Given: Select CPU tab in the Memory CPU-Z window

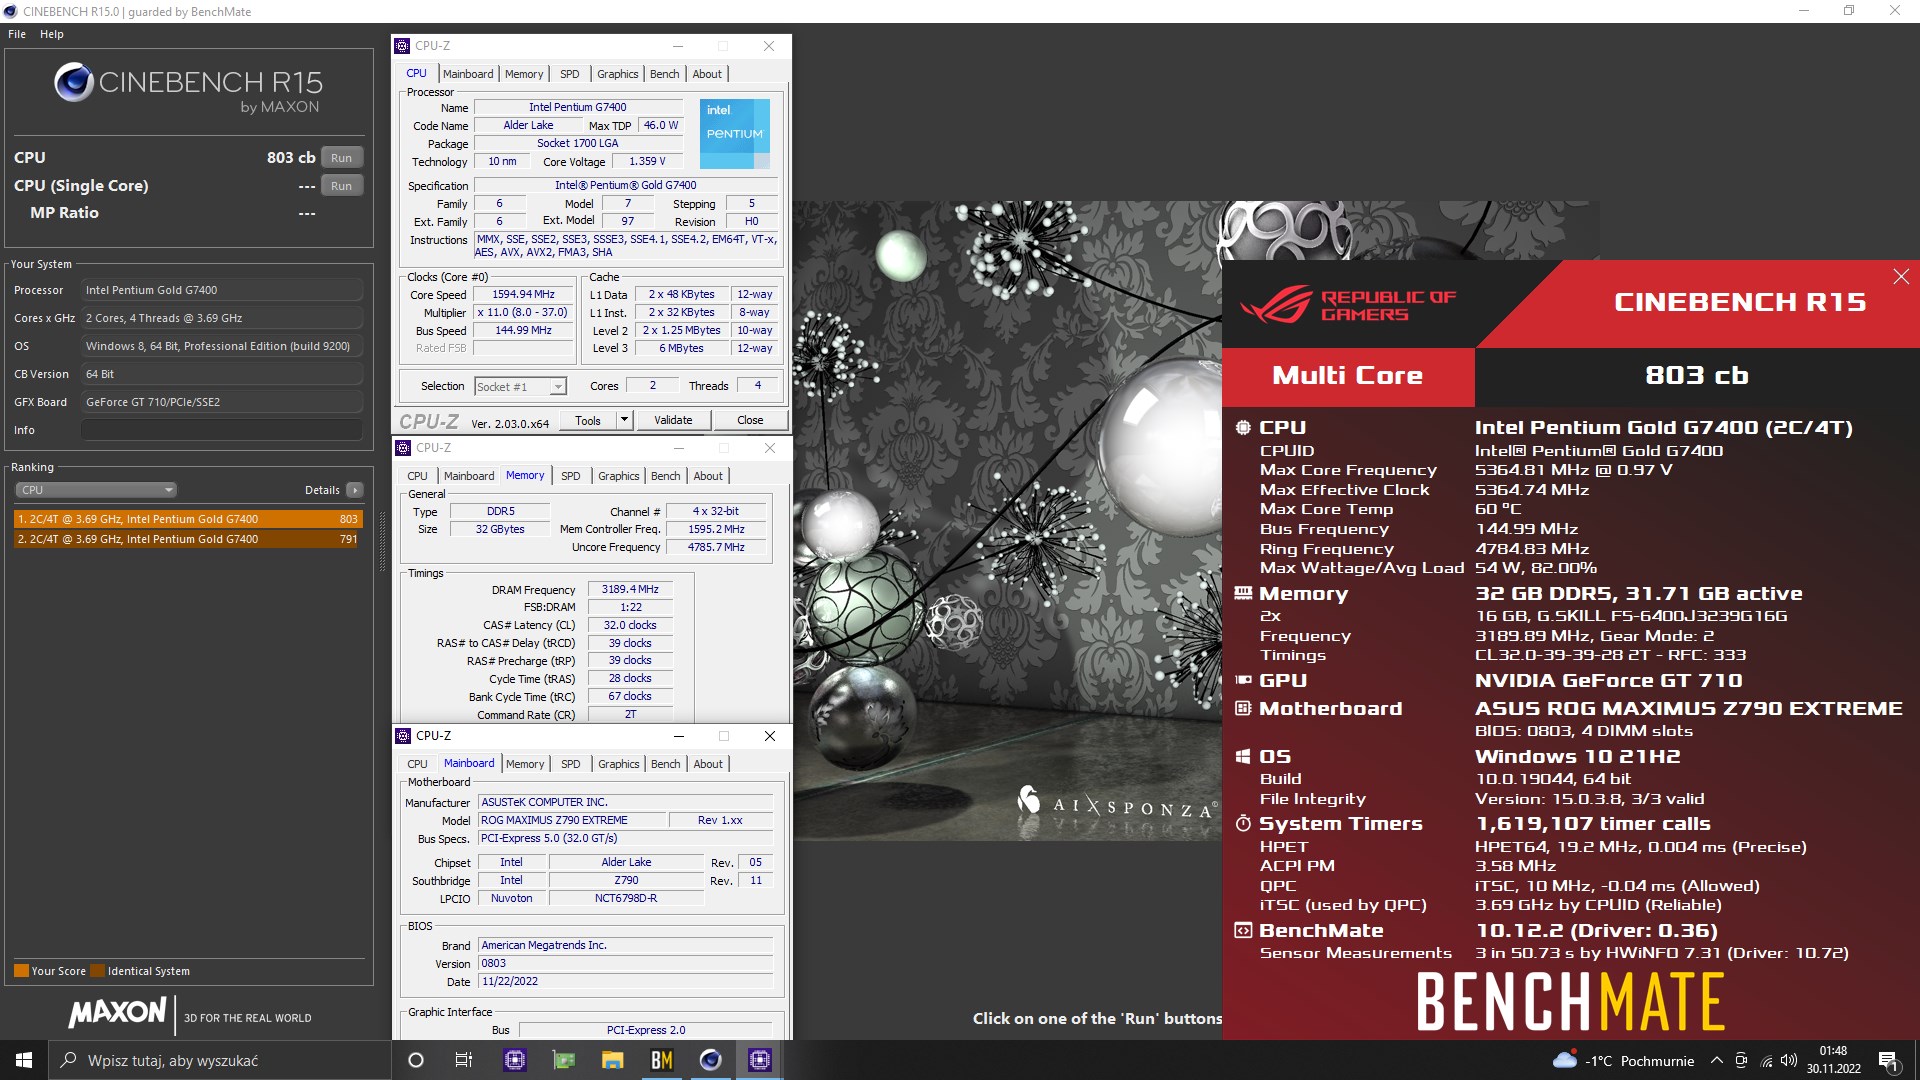Looking at the screenshot, I should pos(417,476).
